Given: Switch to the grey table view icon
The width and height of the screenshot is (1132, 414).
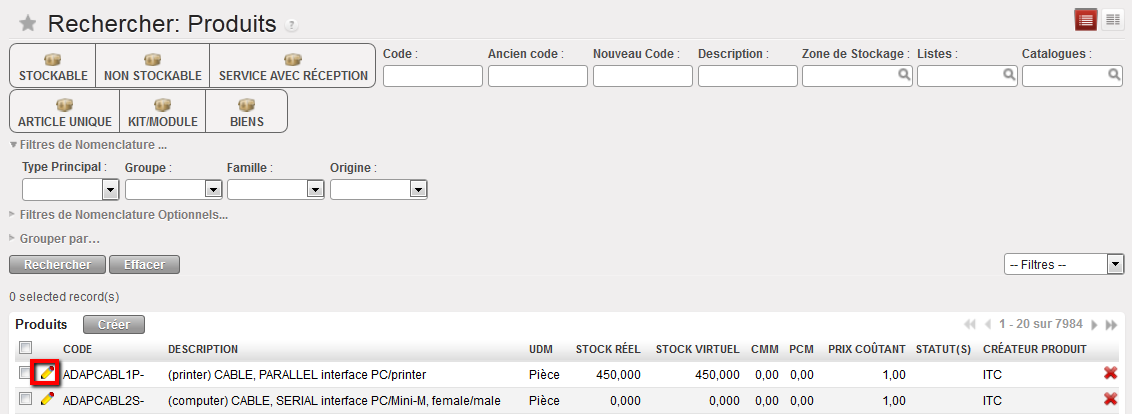Looking at the screenshot, I should tap(1111, 20).
